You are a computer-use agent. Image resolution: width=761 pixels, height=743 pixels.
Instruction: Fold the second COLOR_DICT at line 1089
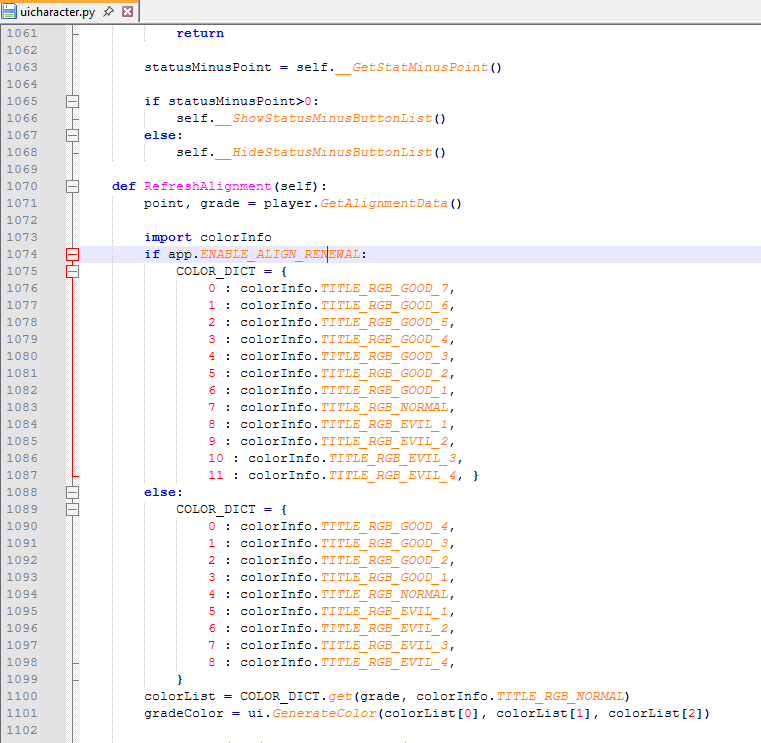coord(72,509)
